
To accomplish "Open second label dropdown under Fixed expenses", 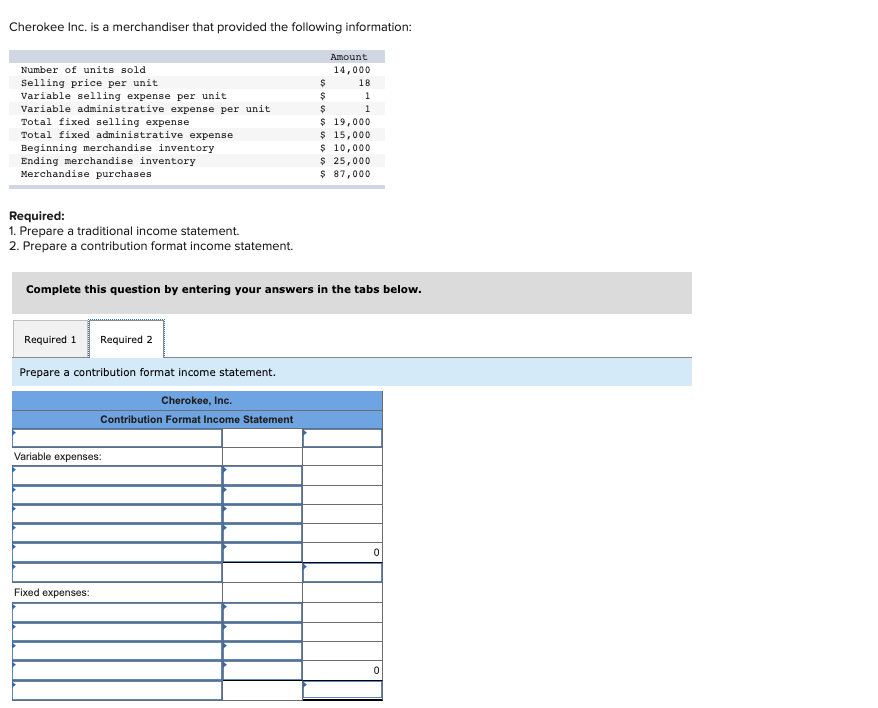I will tap(117, 632).
